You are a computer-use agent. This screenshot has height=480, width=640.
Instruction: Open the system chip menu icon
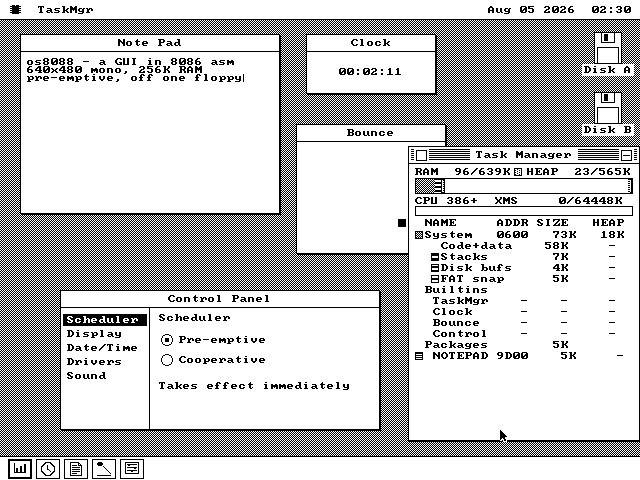[16, 9]
